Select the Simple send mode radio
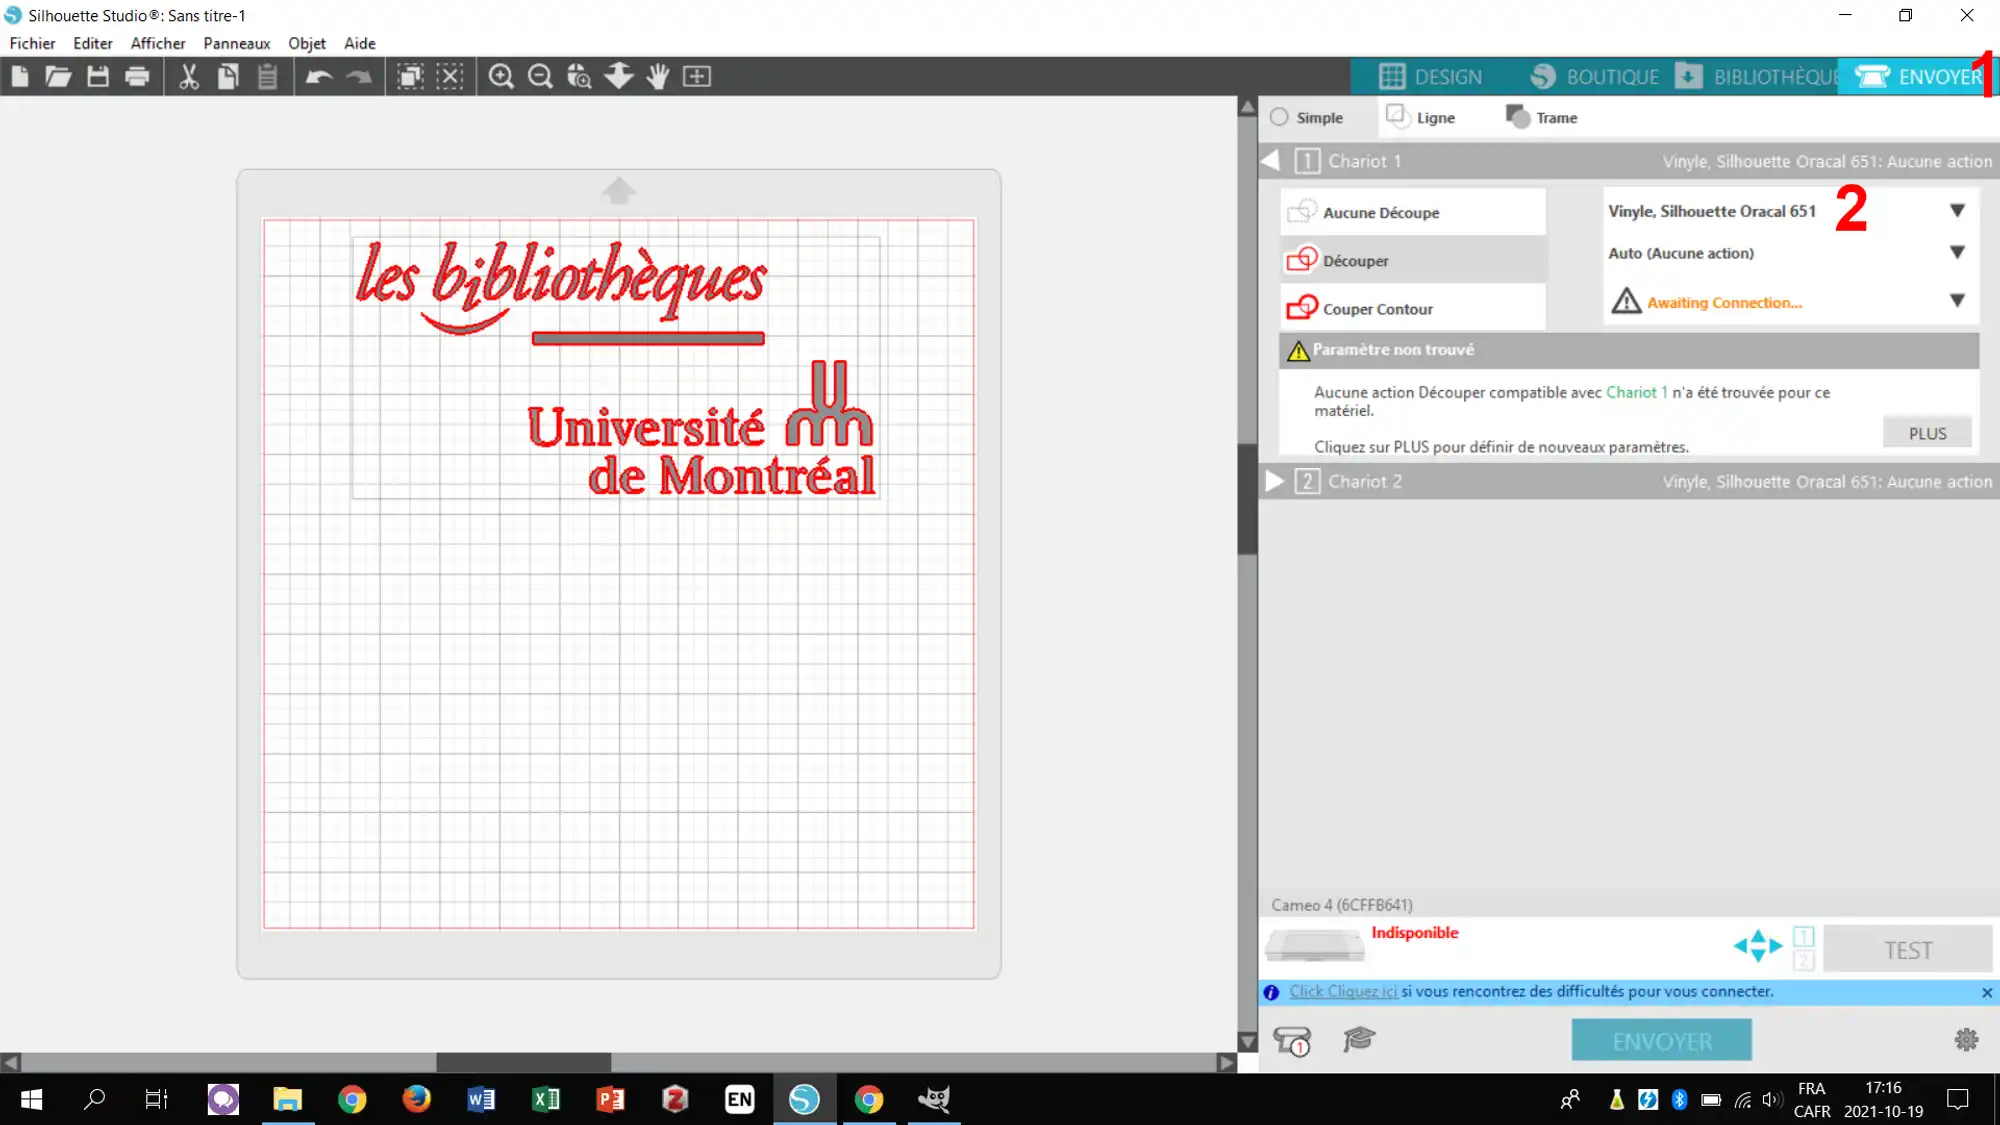 click(x=1279, y=117)
